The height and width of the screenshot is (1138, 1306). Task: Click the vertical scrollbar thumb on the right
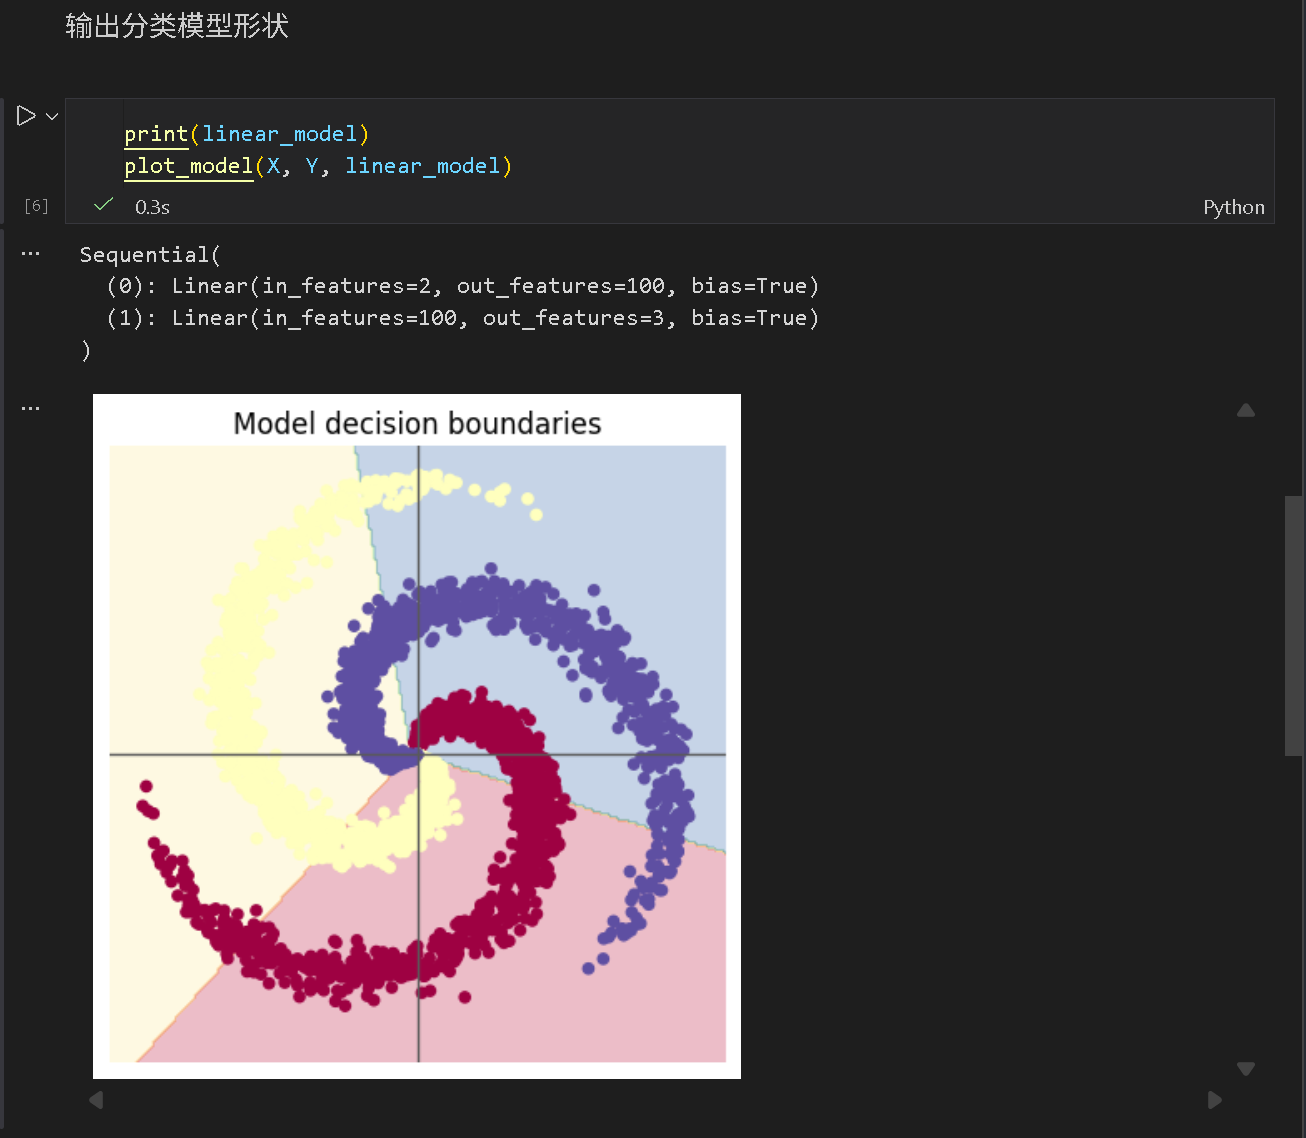click(x=1294, y=625)
